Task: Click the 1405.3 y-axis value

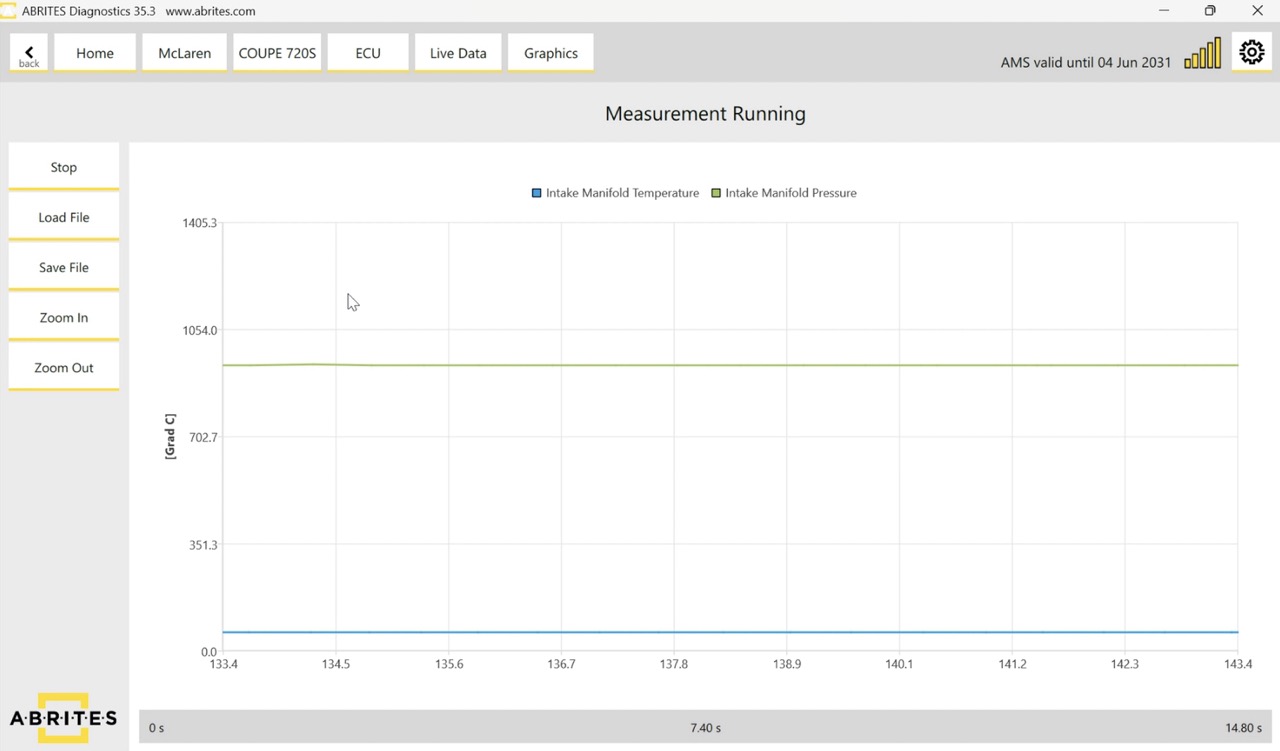Action: coord(199,222)
